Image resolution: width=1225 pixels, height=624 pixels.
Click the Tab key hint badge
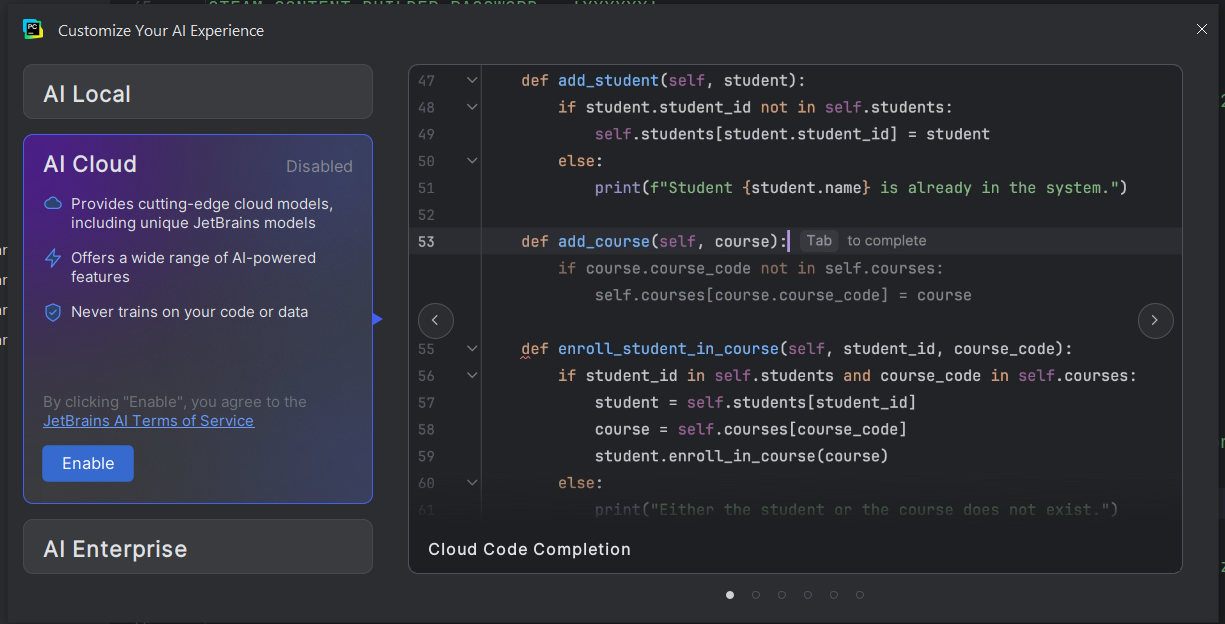(819, 241)
